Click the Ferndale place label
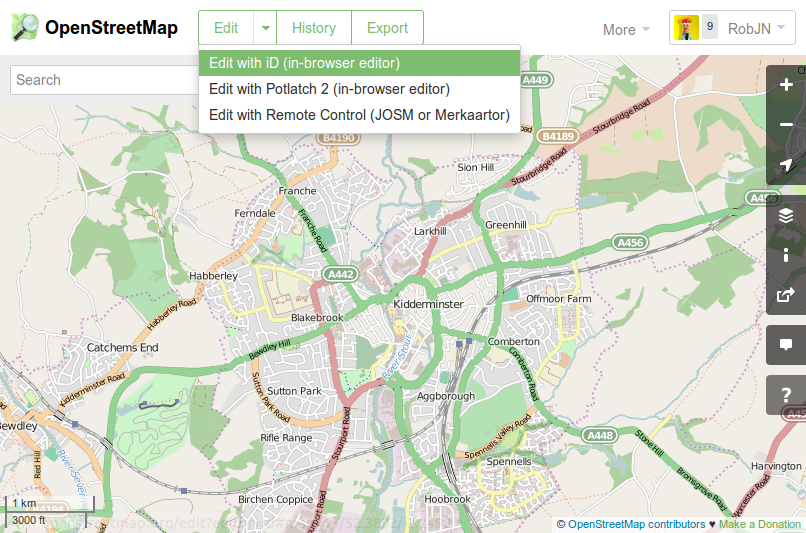 [255, 213]
